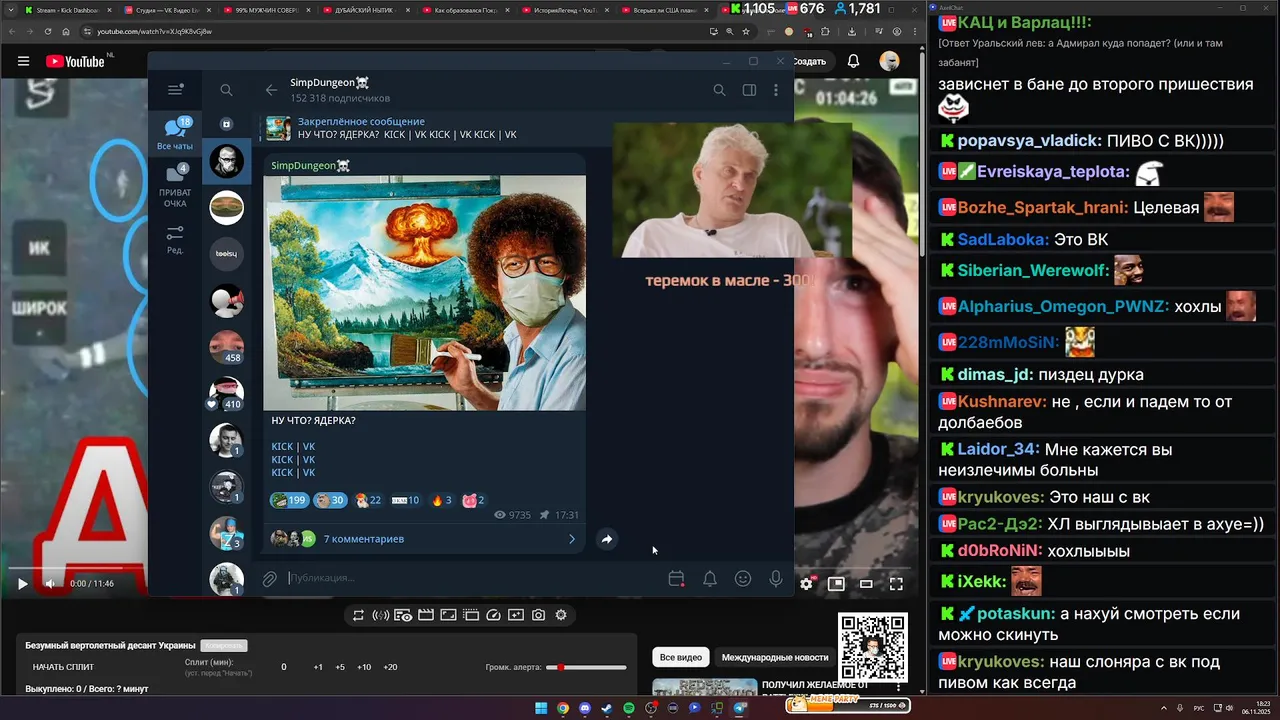Switch YouTube to theater mode

pyautogui.click(x=866, y=583)
